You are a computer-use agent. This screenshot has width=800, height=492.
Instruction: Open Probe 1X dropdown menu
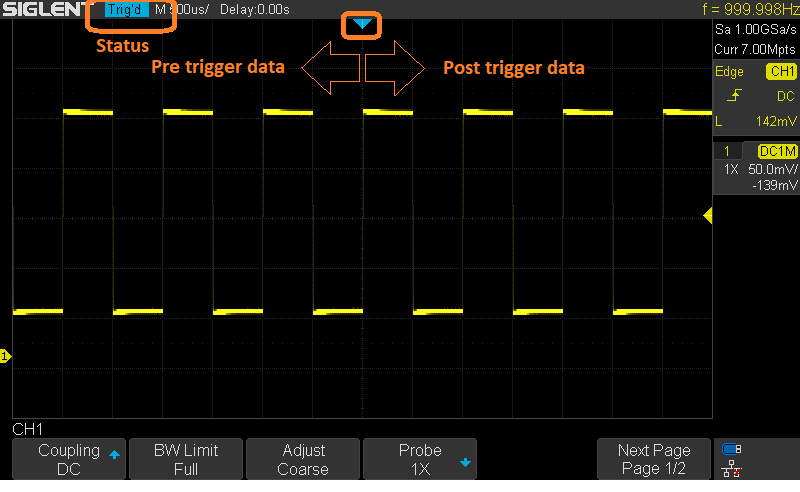420,459
